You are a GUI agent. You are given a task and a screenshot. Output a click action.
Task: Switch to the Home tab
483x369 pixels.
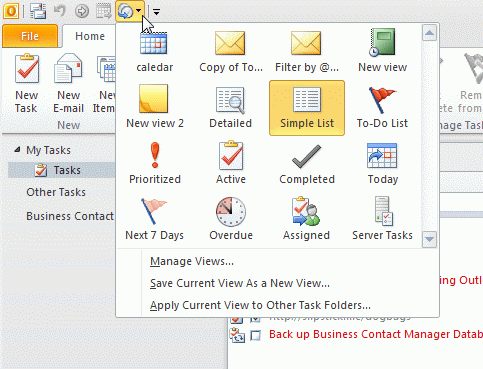[90, 36]
